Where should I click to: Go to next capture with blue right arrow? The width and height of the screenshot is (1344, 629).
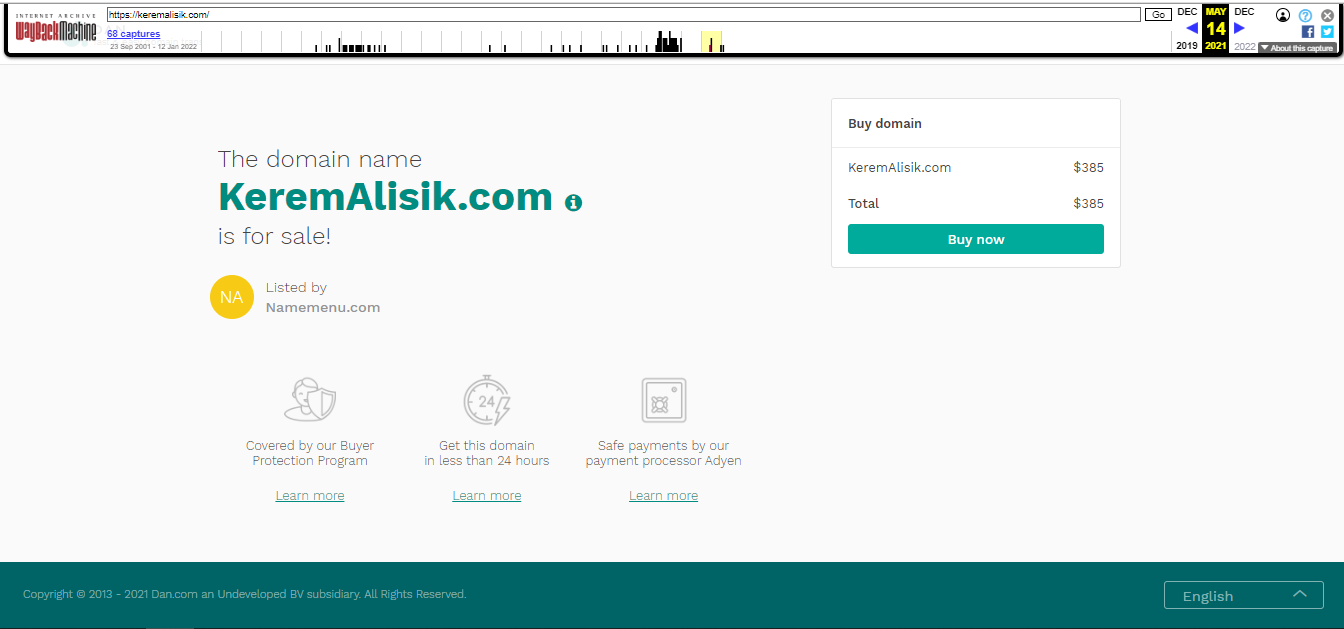click(x=1240, y=28)
